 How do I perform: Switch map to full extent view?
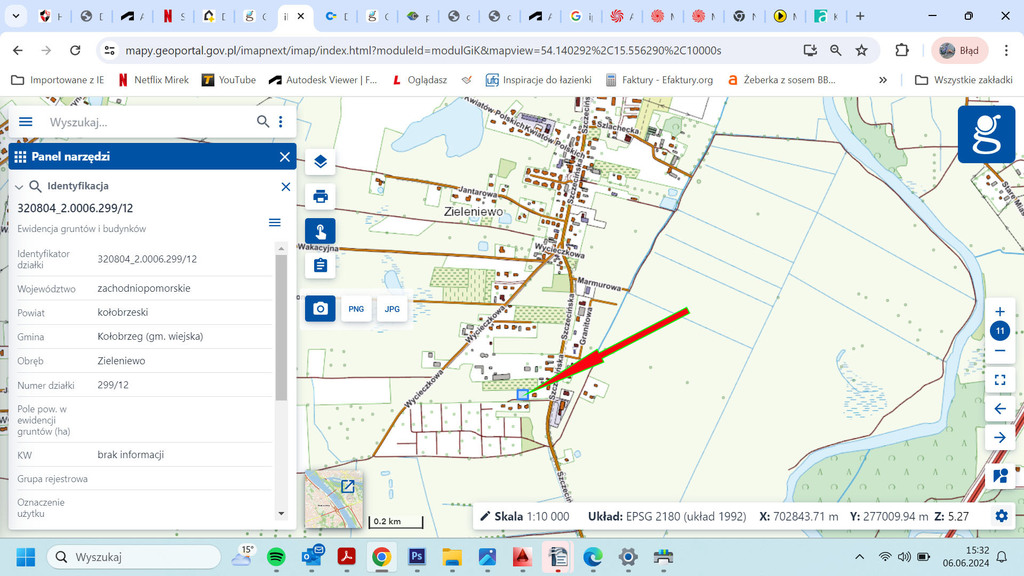pos(1000,380)
